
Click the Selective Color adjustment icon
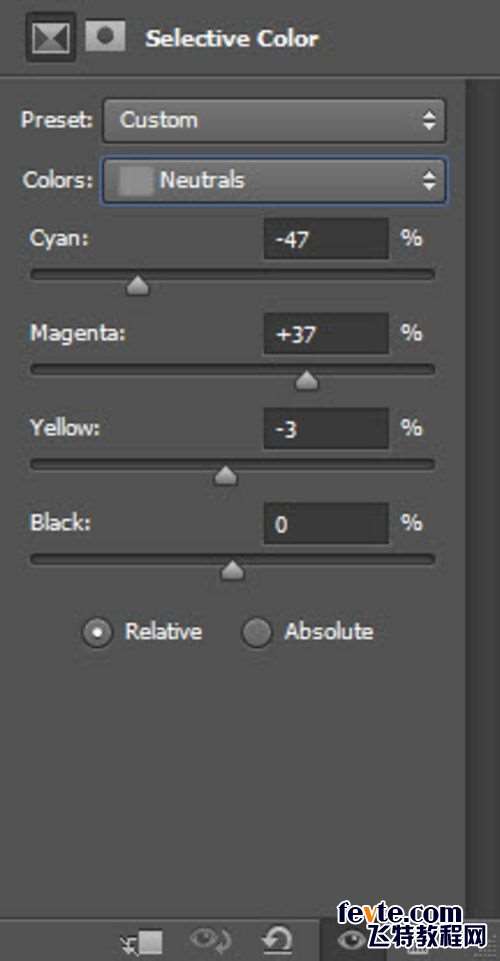coord(51,39)
